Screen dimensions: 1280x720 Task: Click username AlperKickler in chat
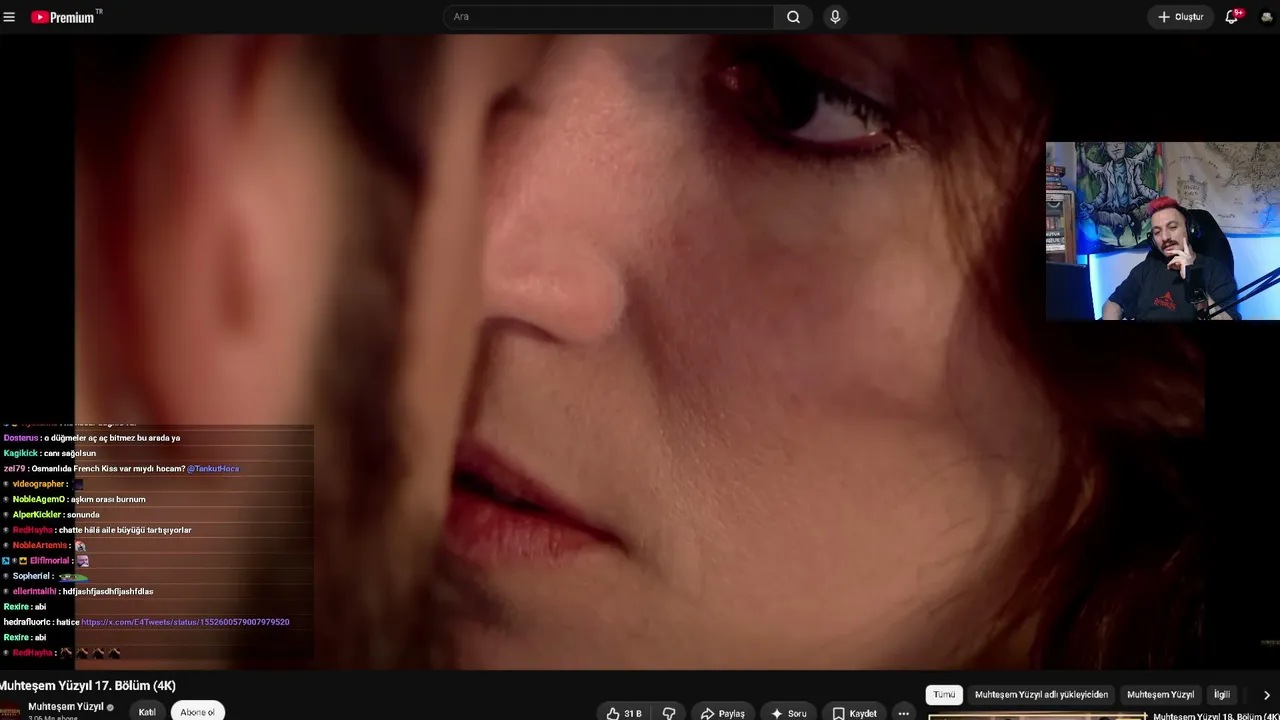[37, 515]
